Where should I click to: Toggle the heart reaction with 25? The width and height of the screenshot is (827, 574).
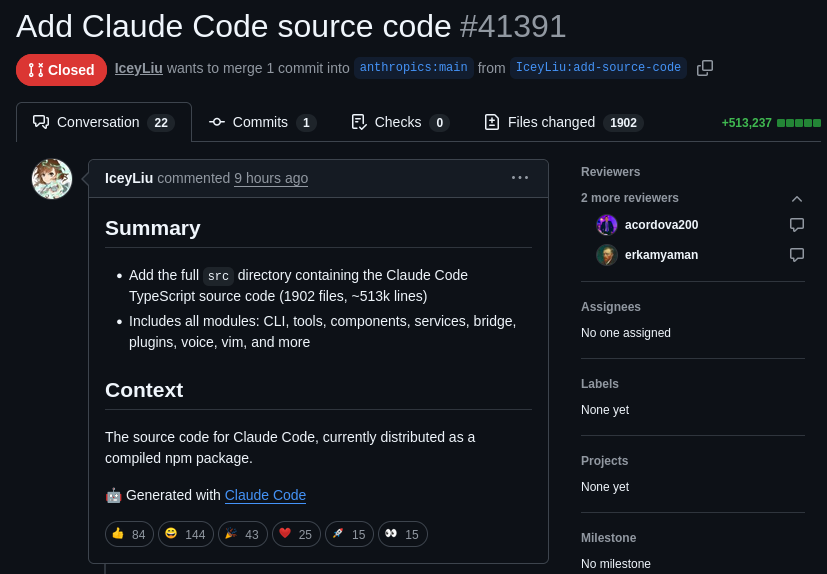pos(296,534)
